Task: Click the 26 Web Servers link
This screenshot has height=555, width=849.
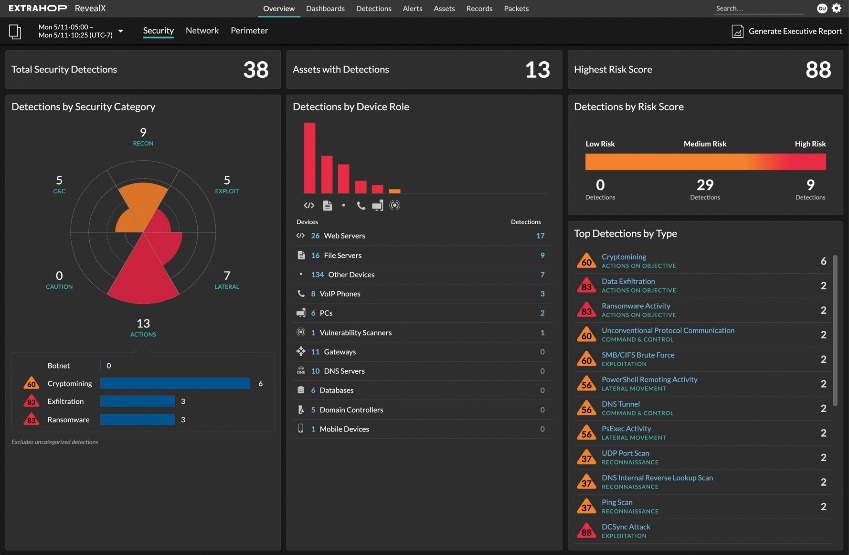Action: 338,236
